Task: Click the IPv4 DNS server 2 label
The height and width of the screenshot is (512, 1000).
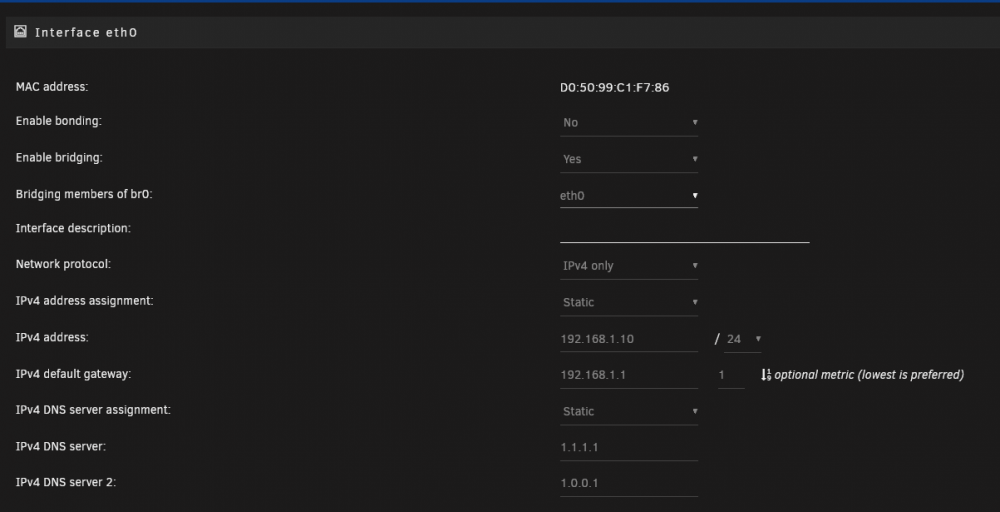Action: tap(66, 482)
